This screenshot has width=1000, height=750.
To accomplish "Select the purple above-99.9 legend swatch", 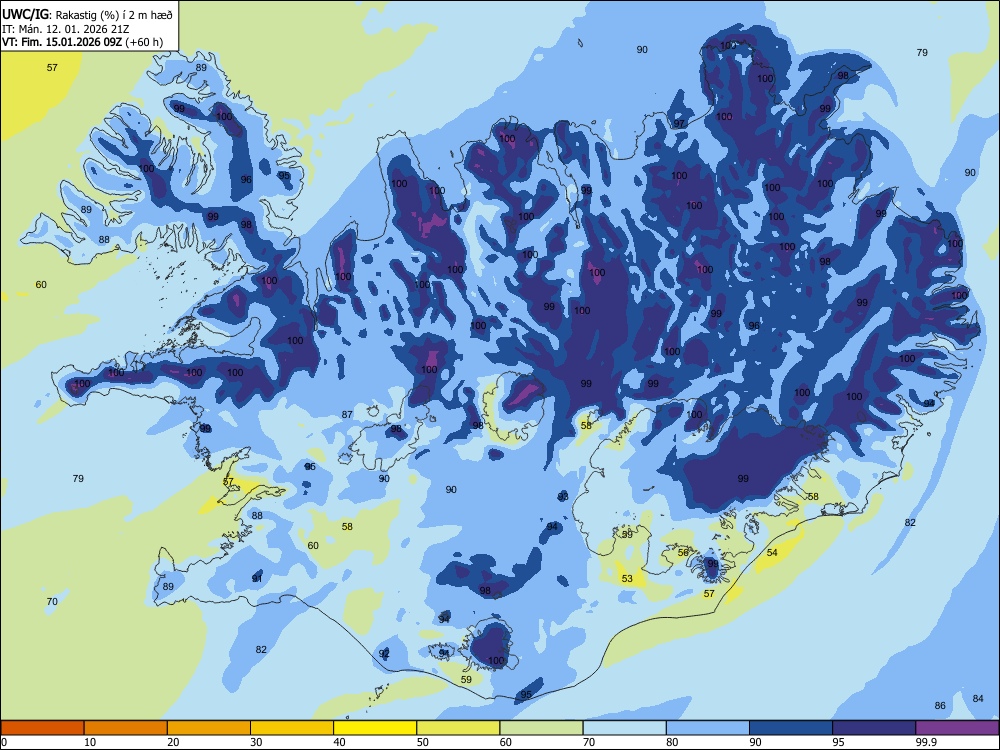I will pyautogui.click(x=957, y=728).
